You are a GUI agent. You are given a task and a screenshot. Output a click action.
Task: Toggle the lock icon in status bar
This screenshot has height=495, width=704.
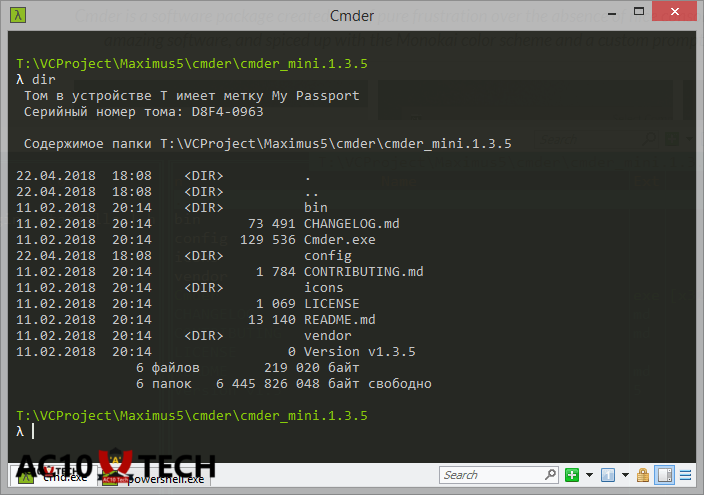pos(642,475)
